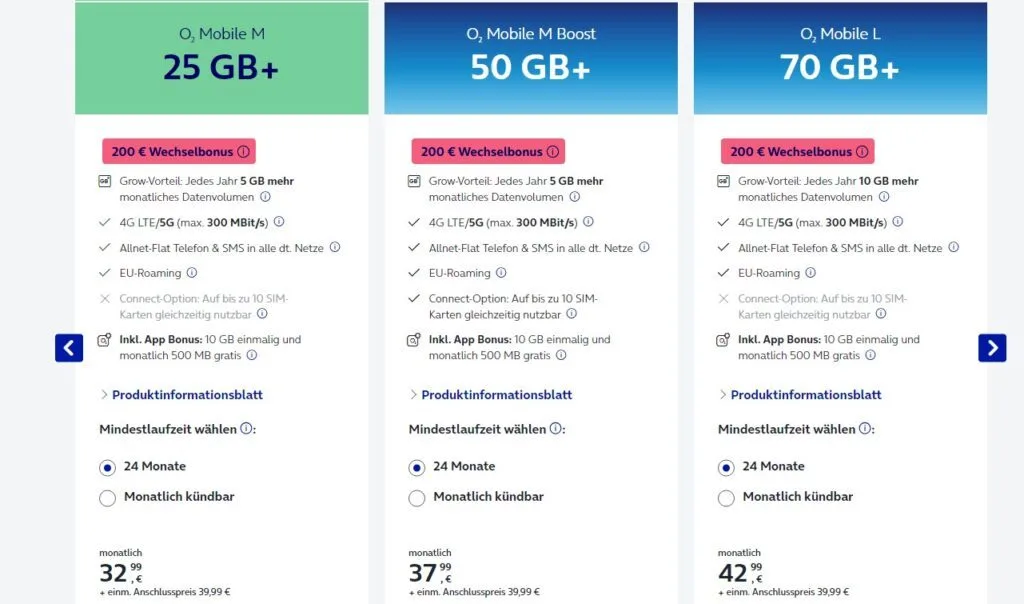
Task: Choose Monatlich kündbar for O2 Mobile L
Action: [727, 497]
